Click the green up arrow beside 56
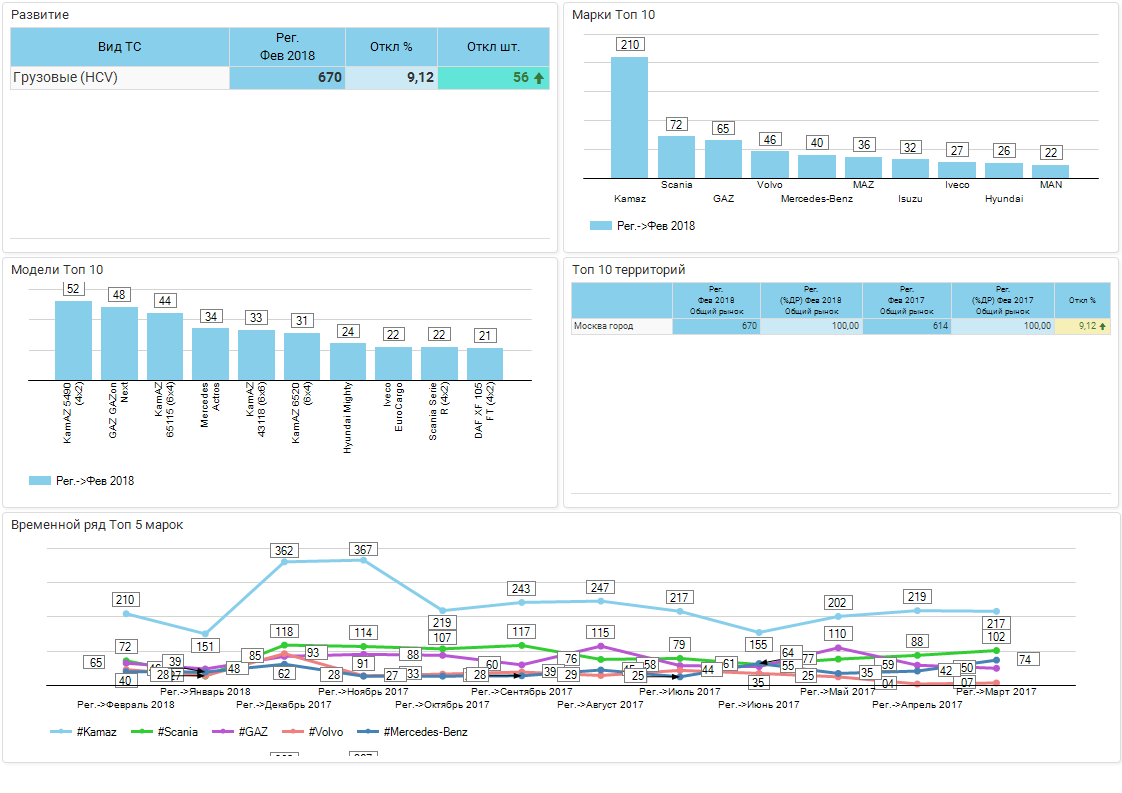 click(x=539, y=78)
